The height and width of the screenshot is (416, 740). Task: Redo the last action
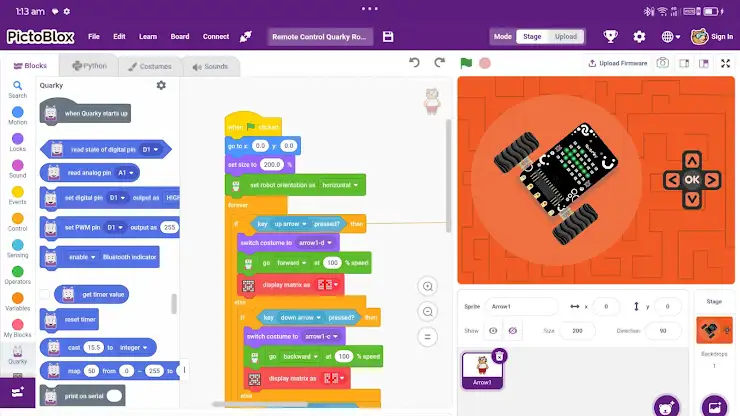pos(439,63)
